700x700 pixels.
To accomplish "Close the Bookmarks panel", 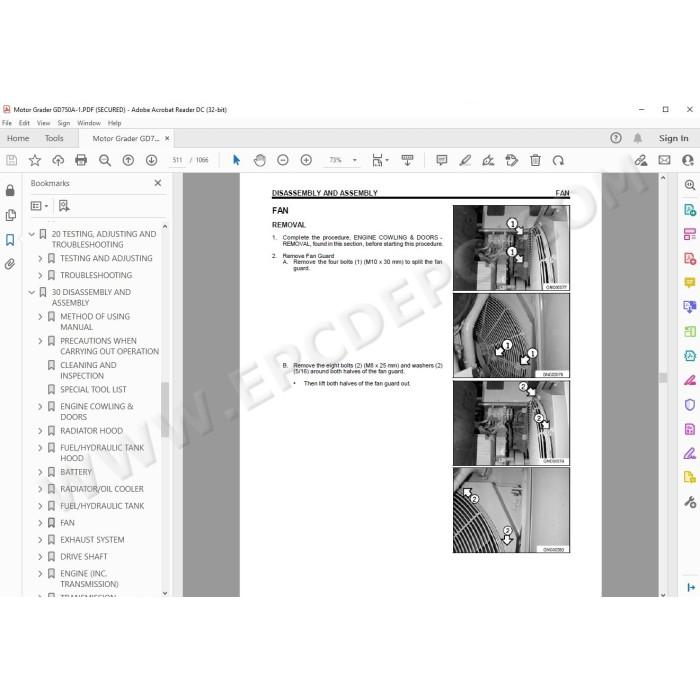I will (x=158, y=183).
